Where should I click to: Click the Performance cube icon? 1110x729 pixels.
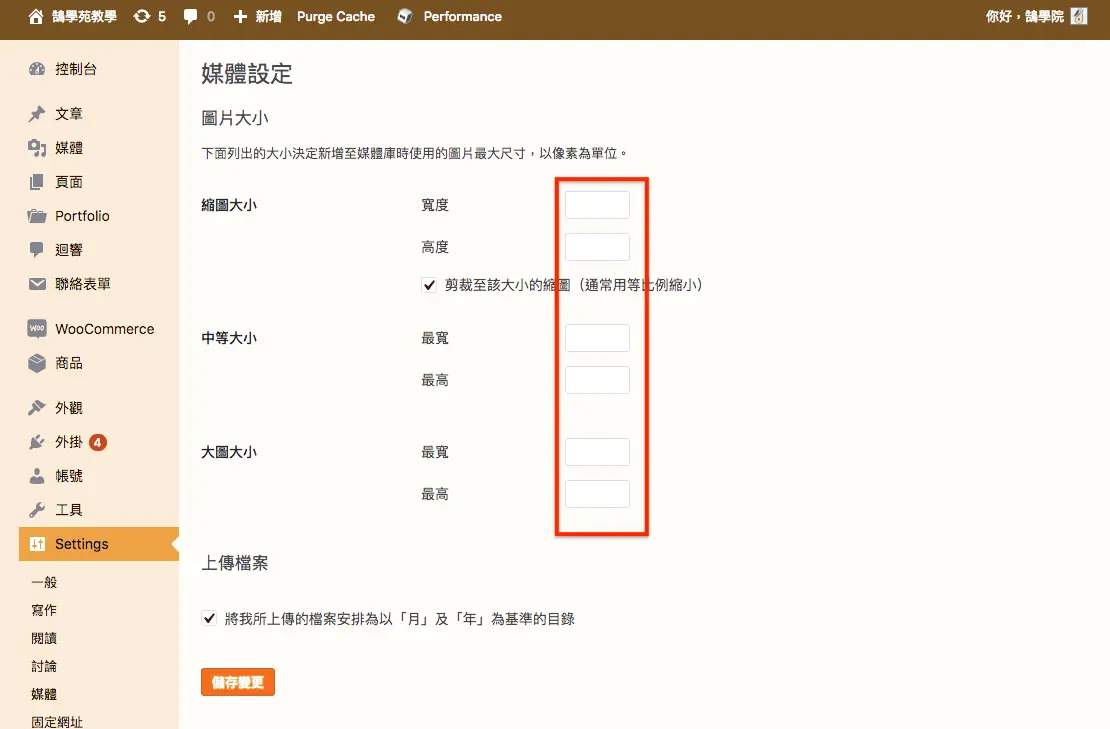click(405, 16)
